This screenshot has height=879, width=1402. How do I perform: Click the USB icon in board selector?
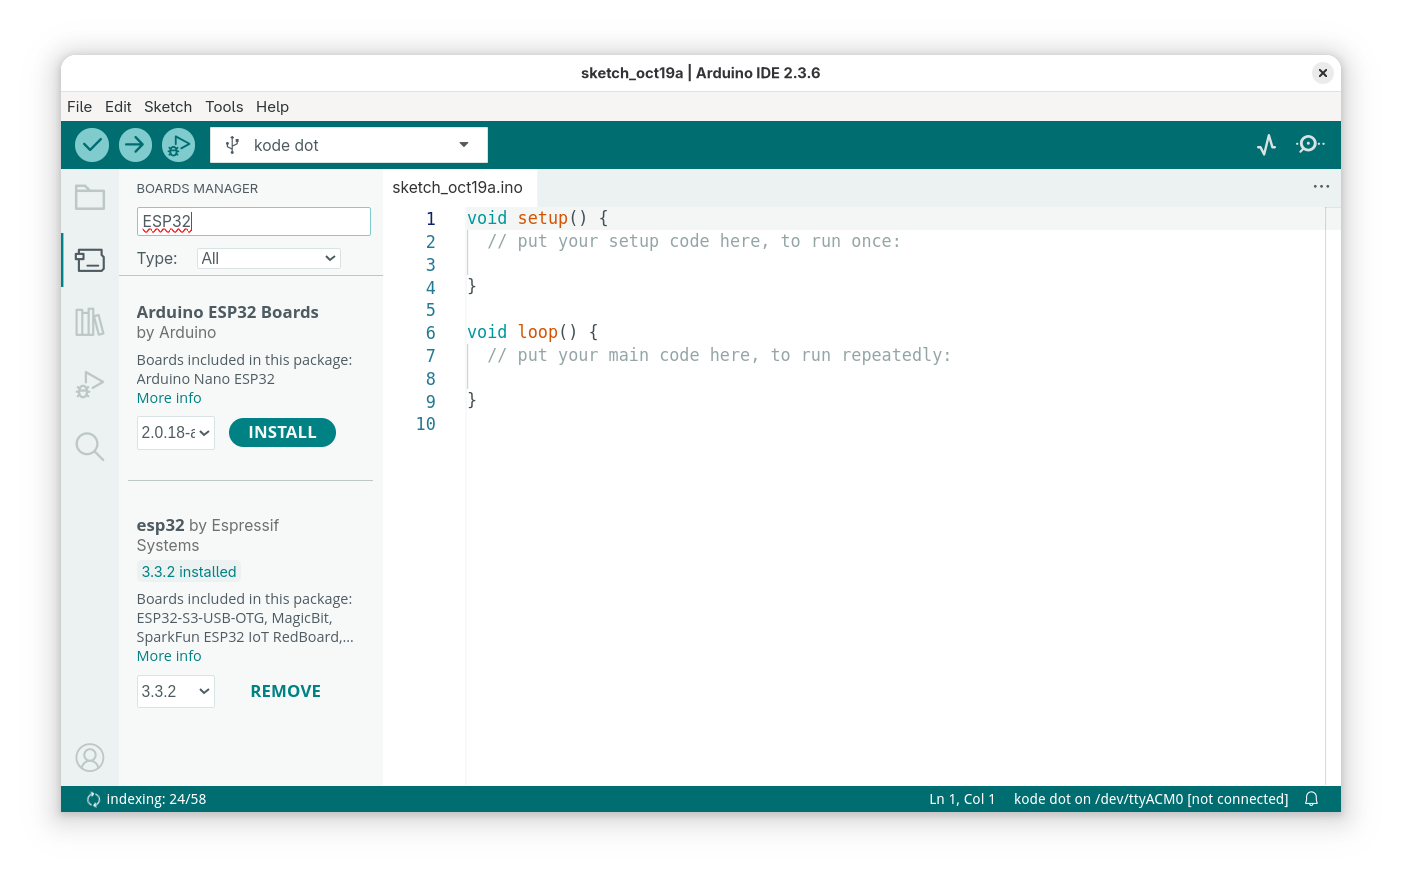(232, 145)
